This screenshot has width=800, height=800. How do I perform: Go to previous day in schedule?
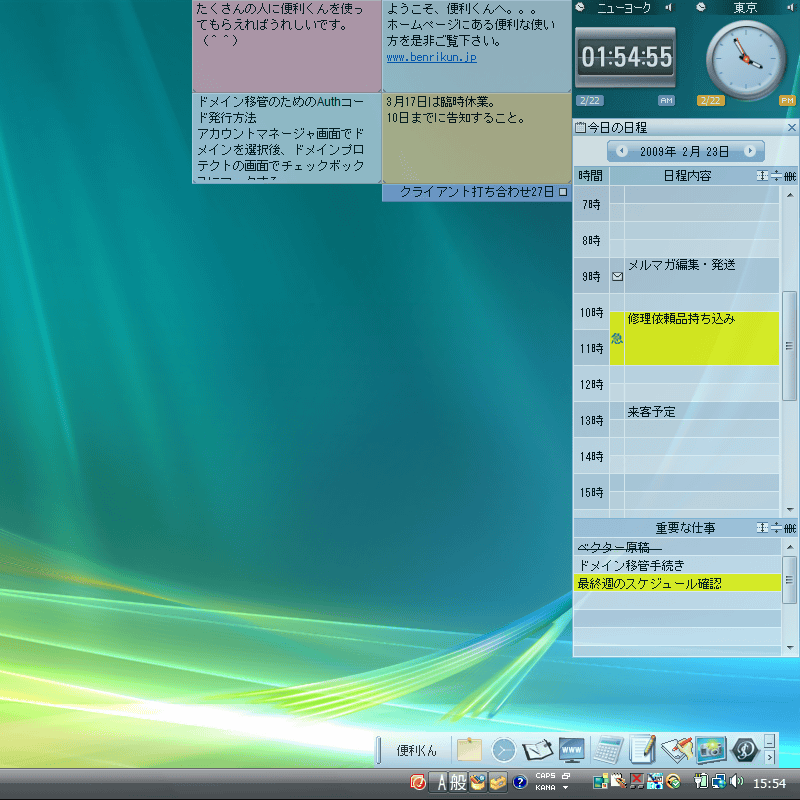621,151
